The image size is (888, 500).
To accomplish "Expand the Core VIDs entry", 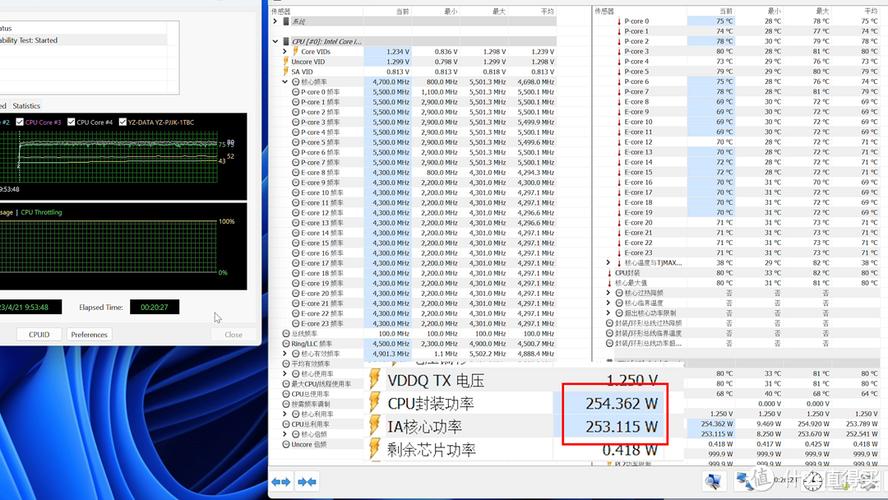I will [285, 52].
